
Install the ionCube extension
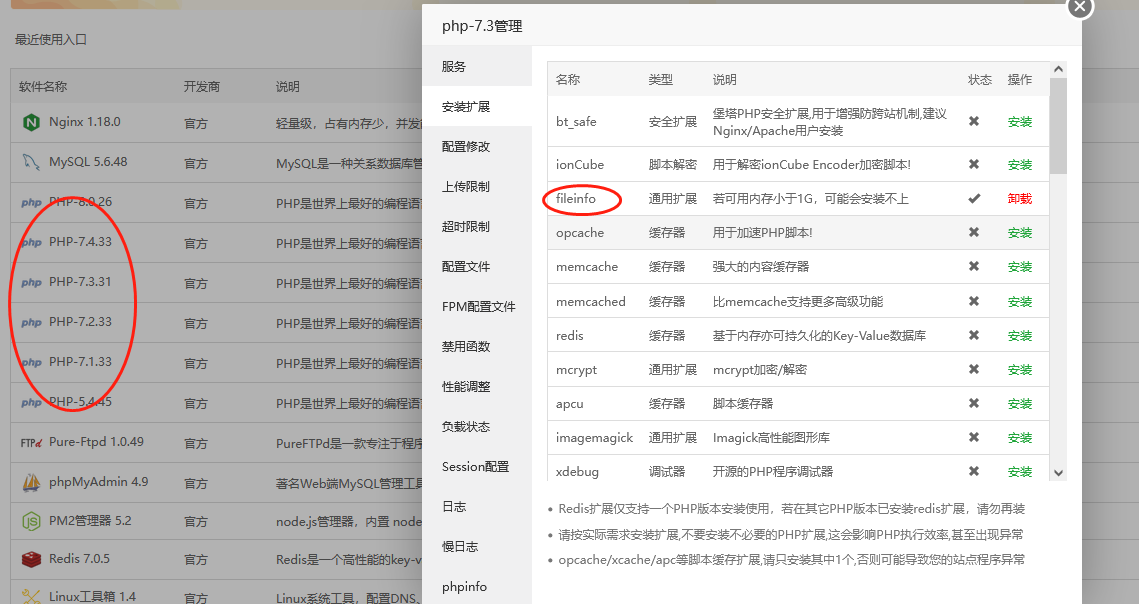pos(1020,165)
